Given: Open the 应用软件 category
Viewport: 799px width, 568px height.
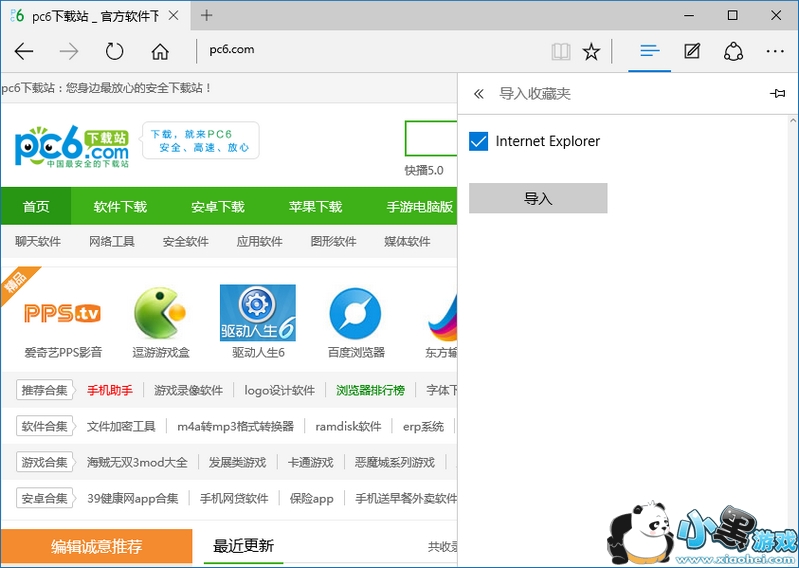Looking at the screenshot, I should (259, 241).
